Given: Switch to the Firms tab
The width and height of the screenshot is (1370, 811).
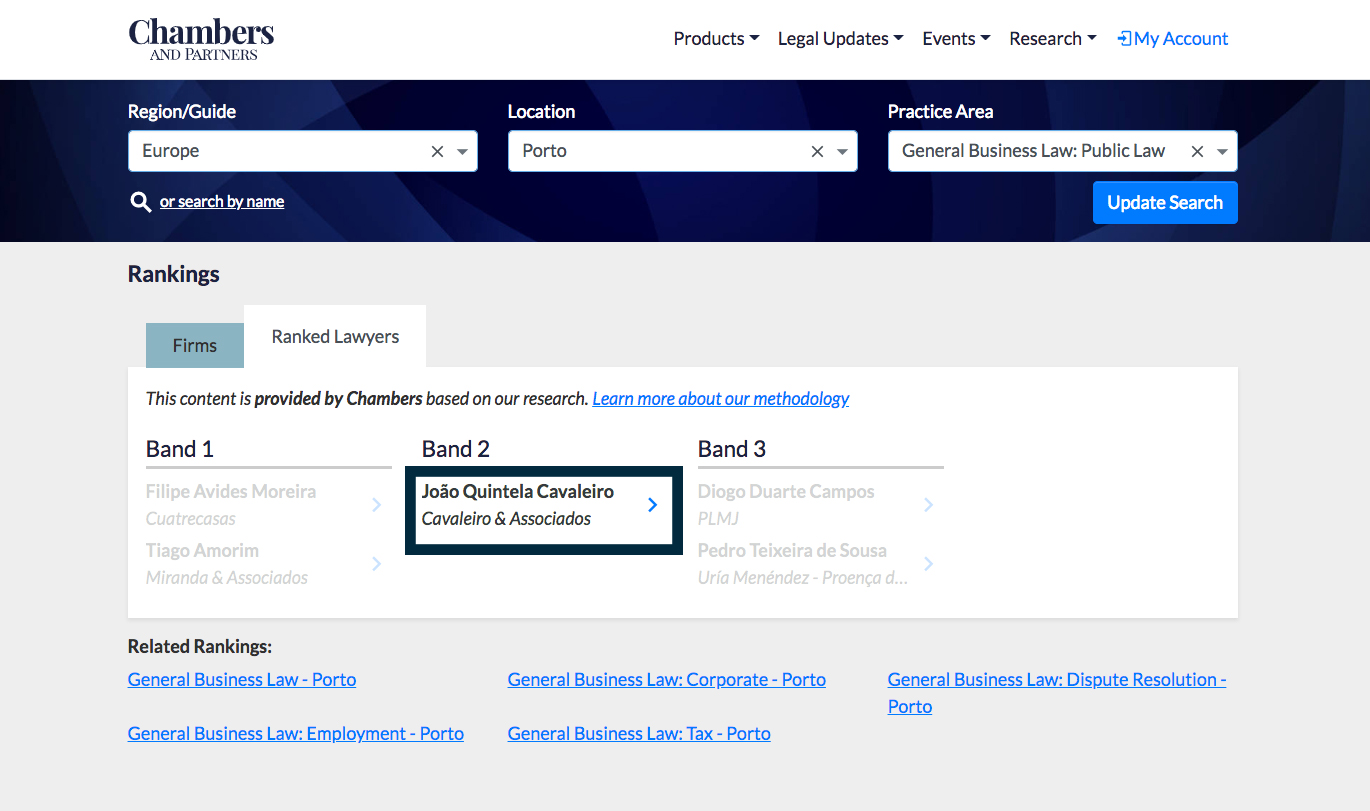Looking at the screenshot, I should coord(195,345).
